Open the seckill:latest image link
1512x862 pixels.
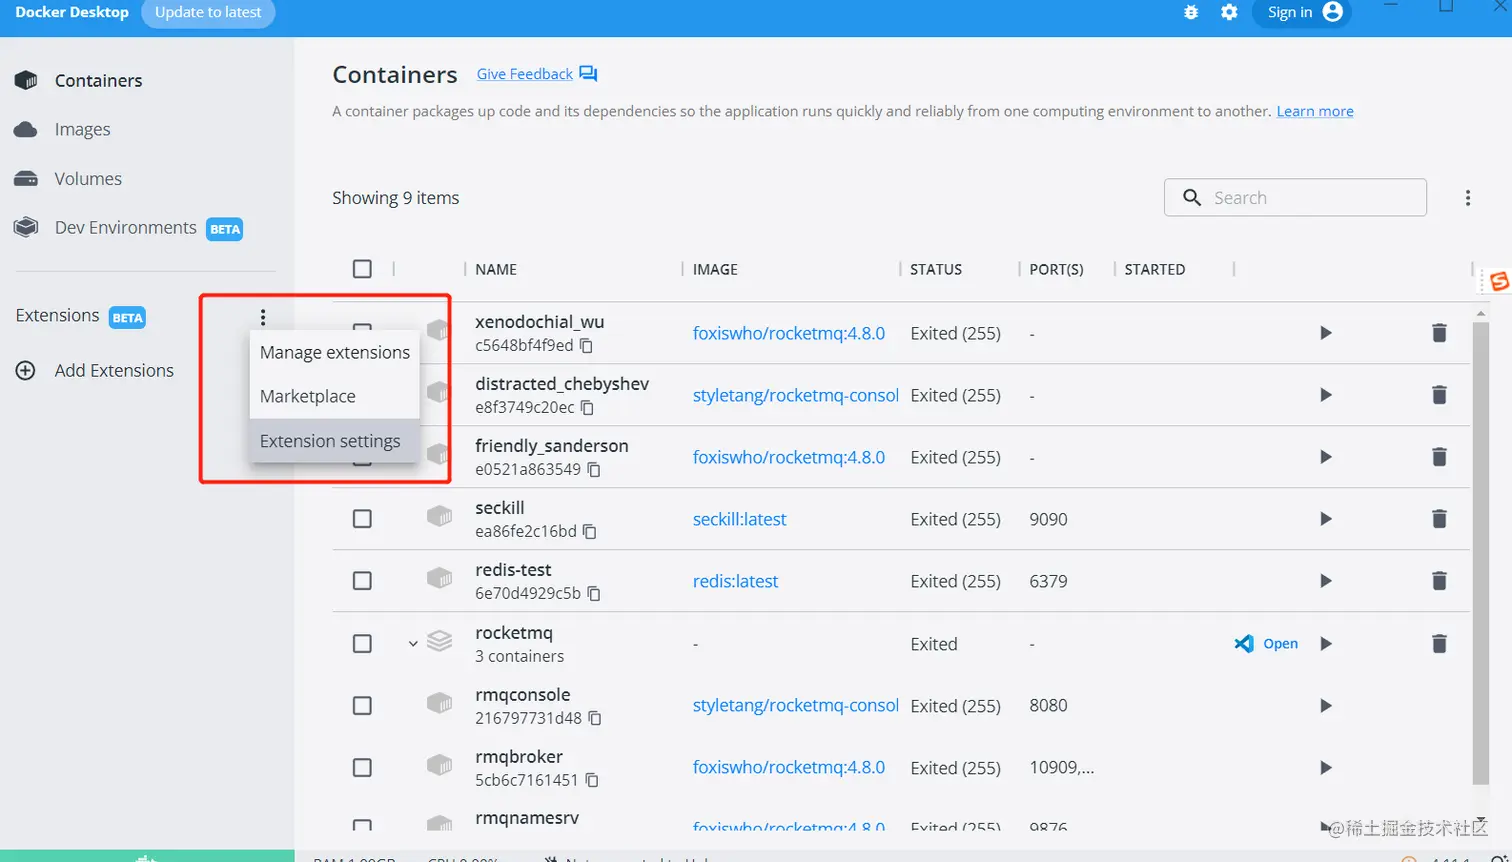click(x=740, y=519)
